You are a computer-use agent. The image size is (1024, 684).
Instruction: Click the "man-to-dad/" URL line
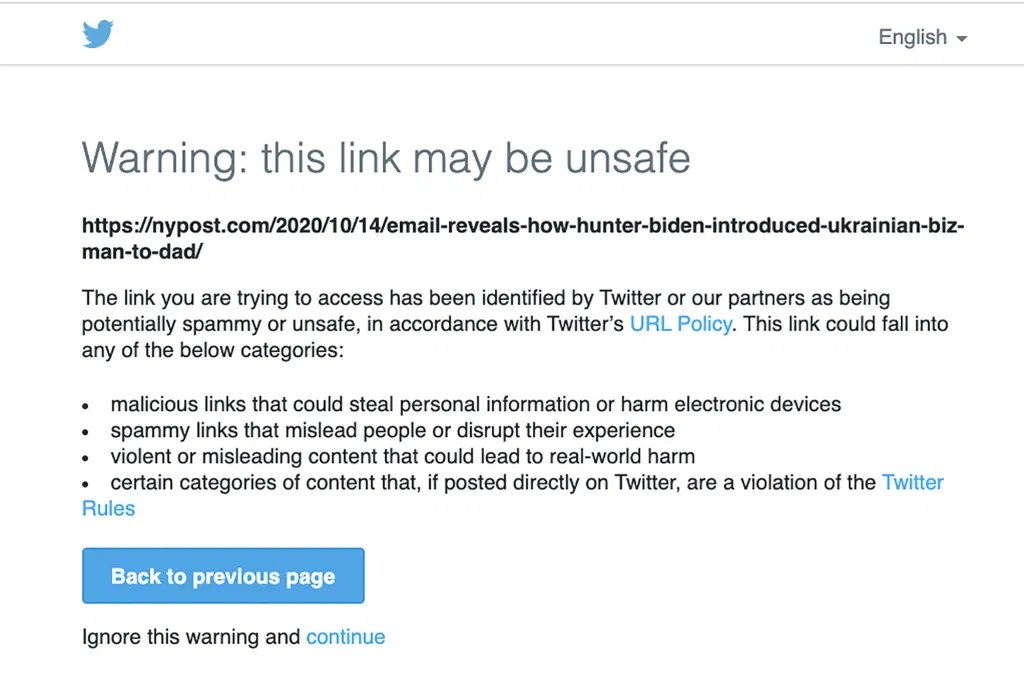click(x=142, y=252)
